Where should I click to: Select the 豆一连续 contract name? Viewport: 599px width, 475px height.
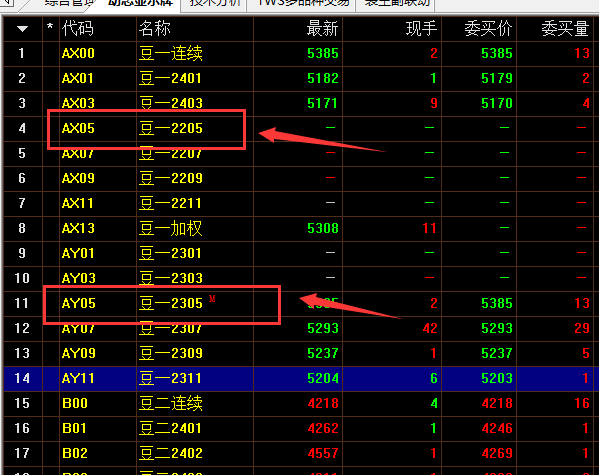(170, 53)
